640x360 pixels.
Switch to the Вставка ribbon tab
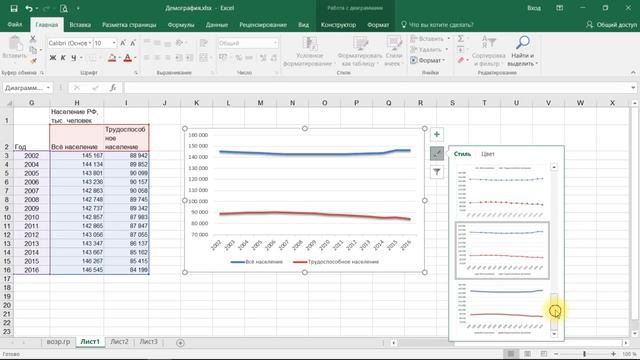[x=80, y=24]
